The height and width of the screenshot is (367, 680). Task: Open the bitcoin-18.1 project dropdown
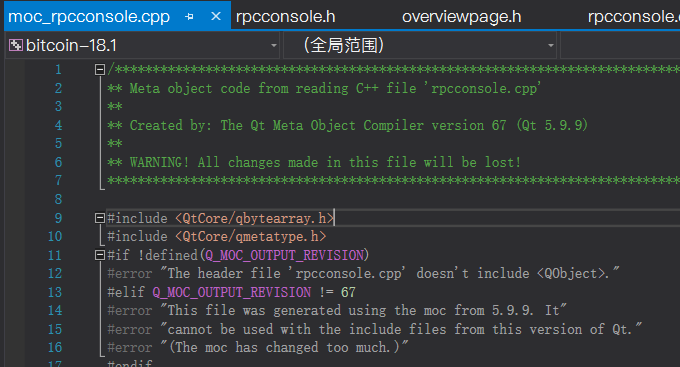(274, 46)
